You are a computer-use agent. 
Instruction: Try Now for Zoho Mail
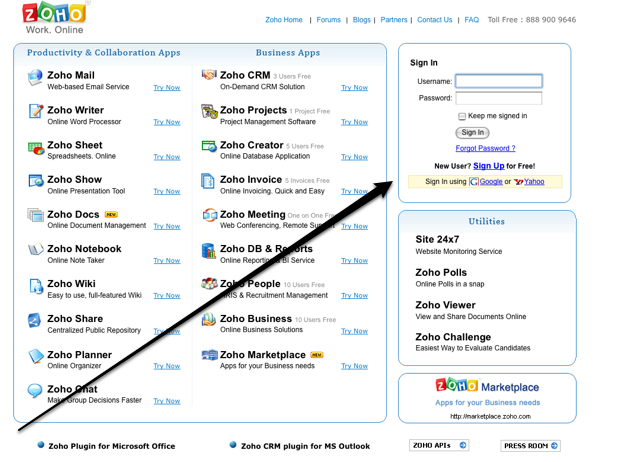point(167,87)
